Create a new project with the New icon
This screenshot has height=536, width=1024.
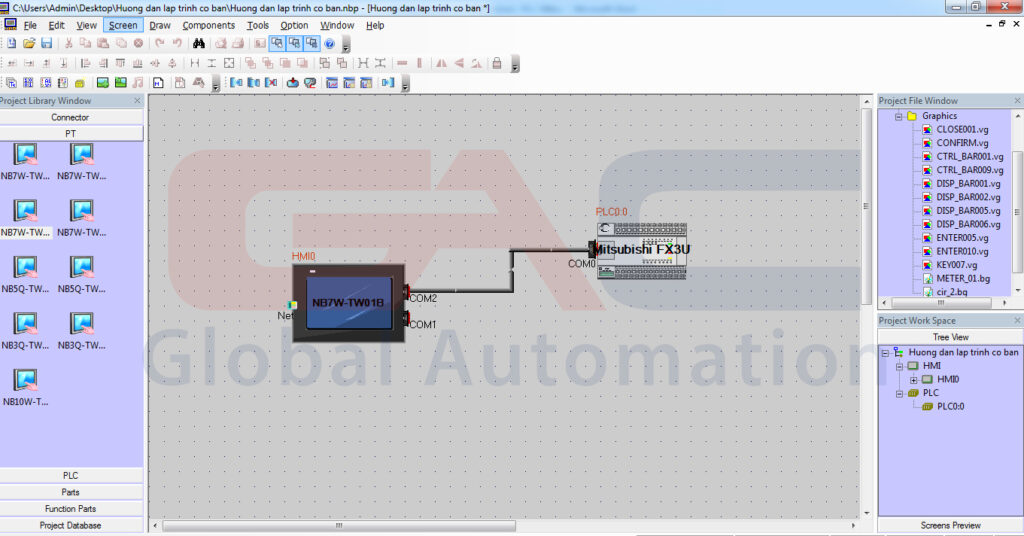[12, 43]
